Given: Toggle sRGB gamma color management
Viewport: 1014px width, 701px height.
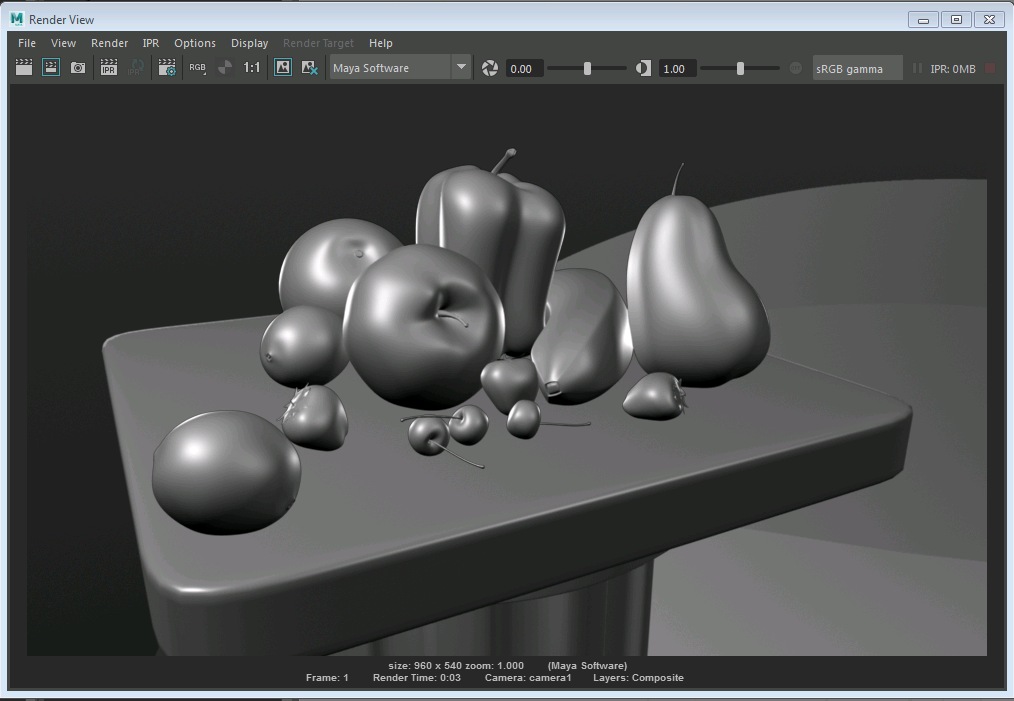Looking at the screenshot, I should (x=857, y=68).
